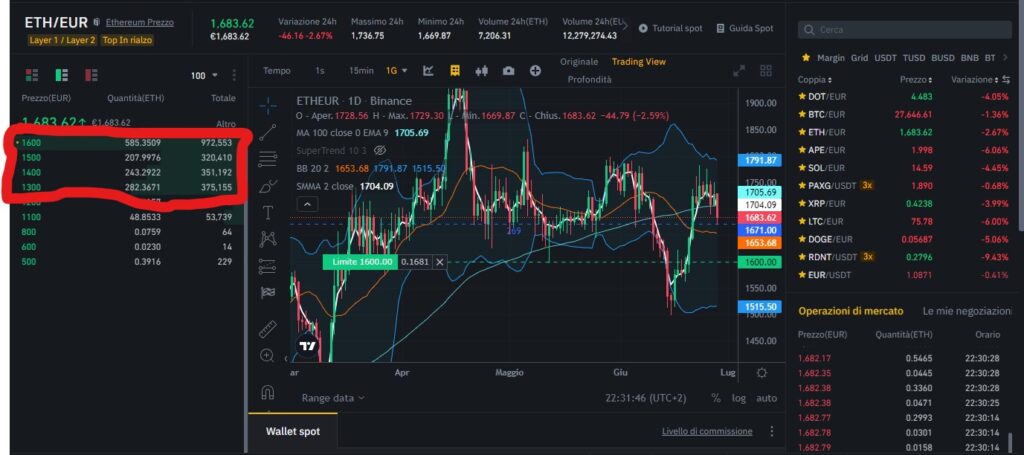
Task: Open Livello di commissione link
Action: (707, 431)
